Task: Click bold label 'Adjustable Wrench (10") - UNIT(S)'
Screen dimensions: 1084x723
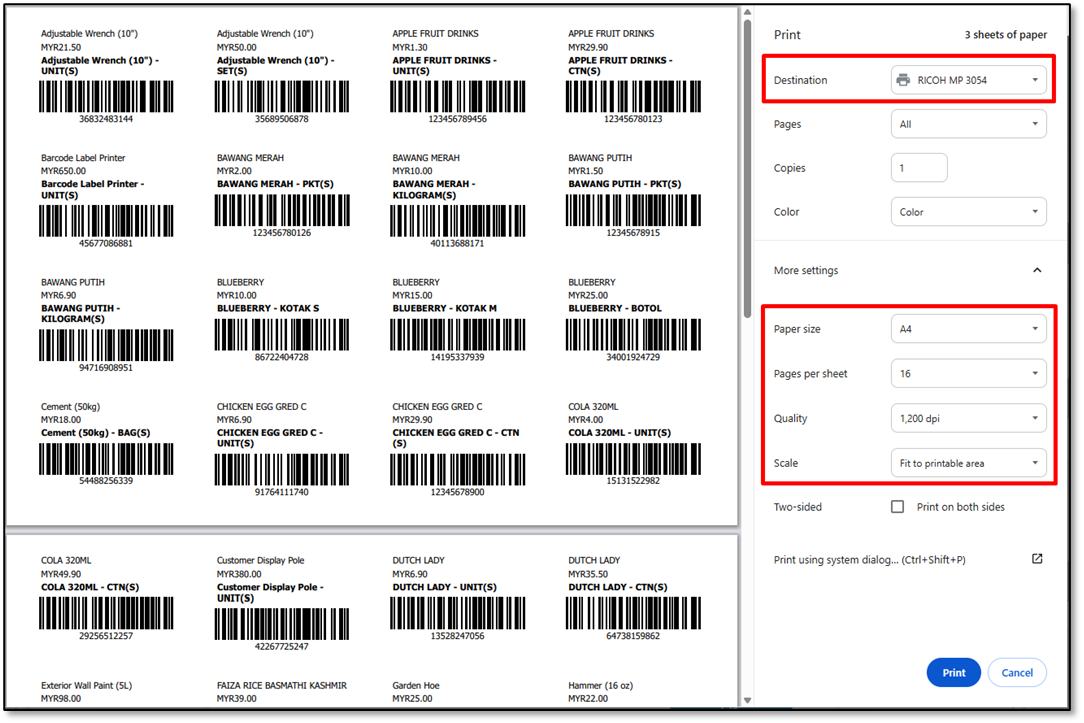Action: point(100,66)
